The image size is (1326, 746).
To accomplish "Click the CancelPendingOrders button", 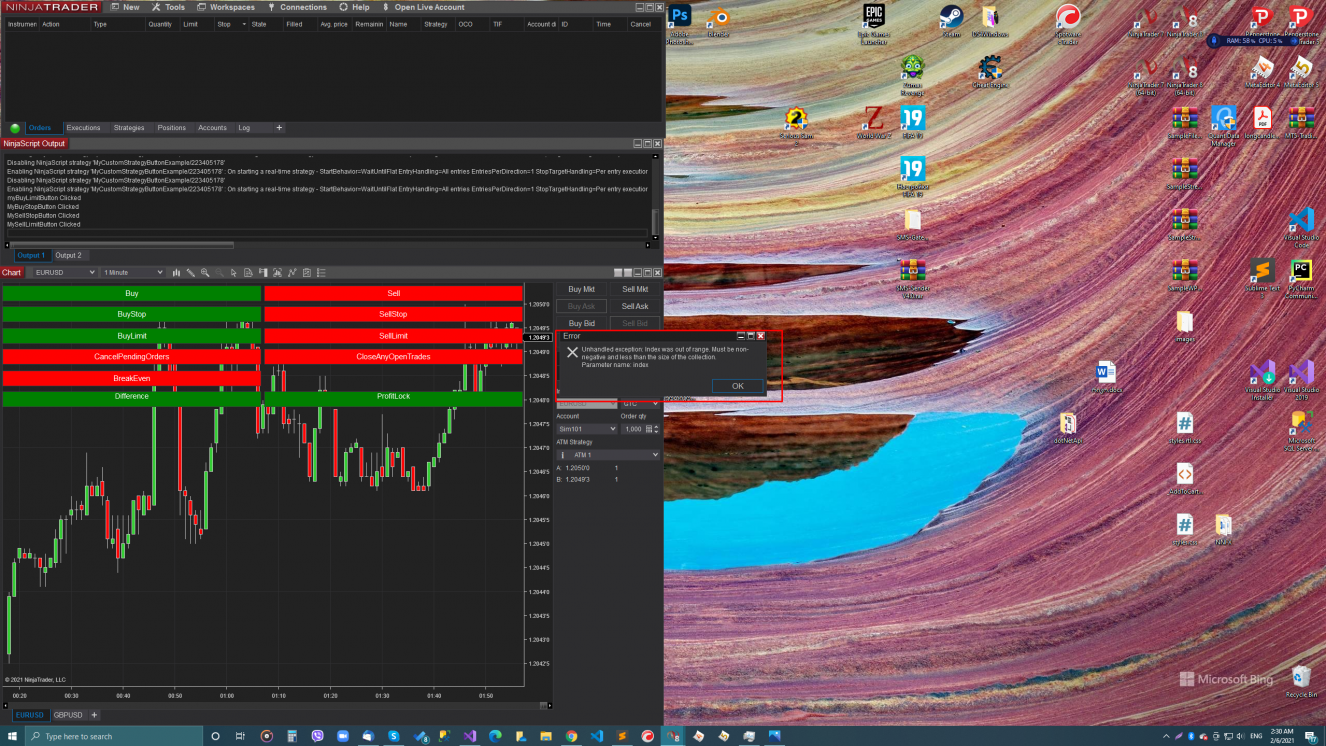I will (x=131, y=356).
